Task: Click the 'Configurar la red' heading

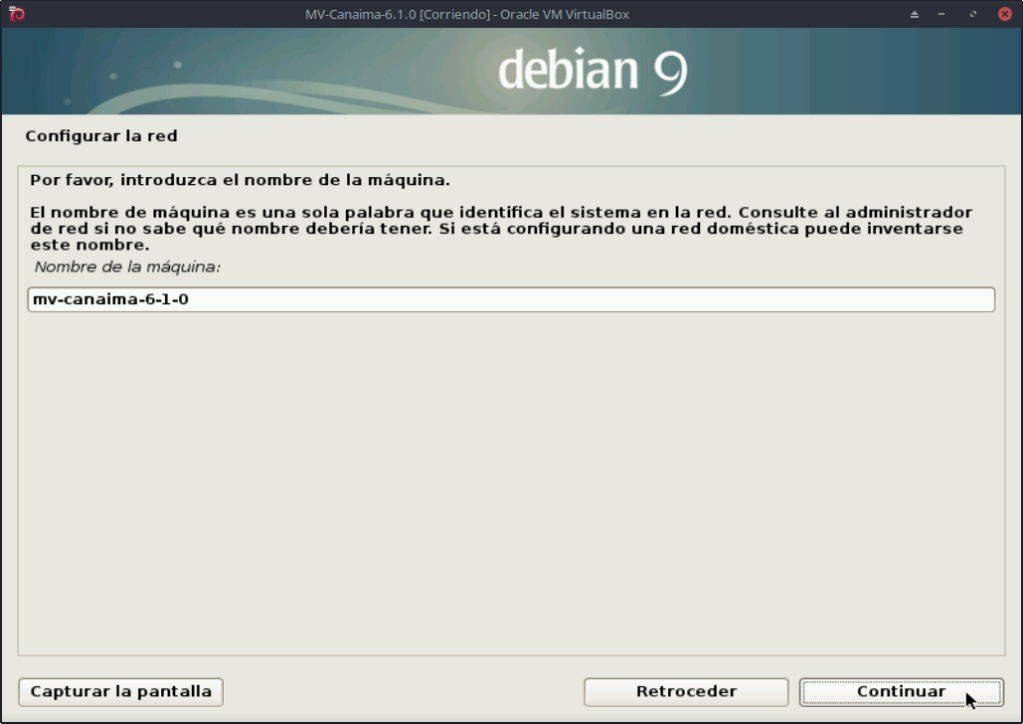Action: [x=101, y=135]
